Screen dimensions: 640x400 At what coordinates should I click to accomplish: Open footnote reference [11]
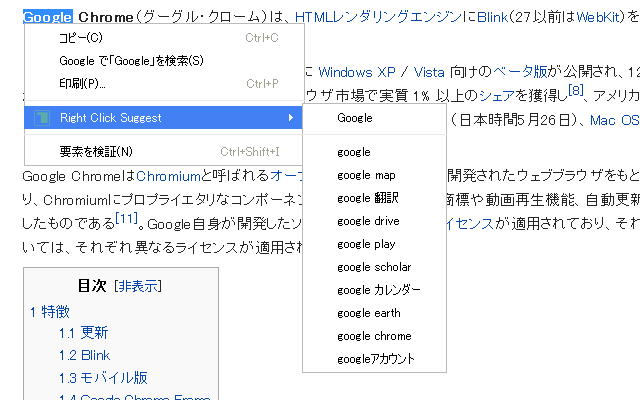click(127, 218)
